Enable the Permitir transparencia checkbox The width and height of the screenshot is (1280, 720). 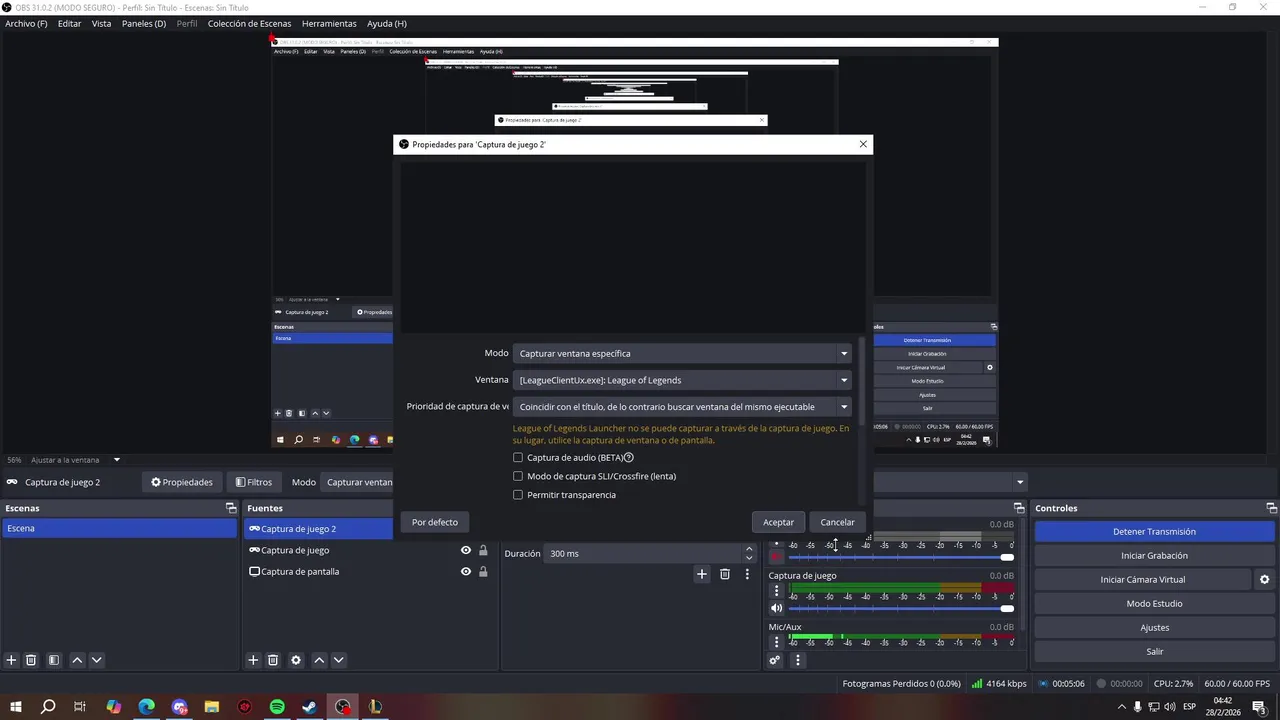518,495
